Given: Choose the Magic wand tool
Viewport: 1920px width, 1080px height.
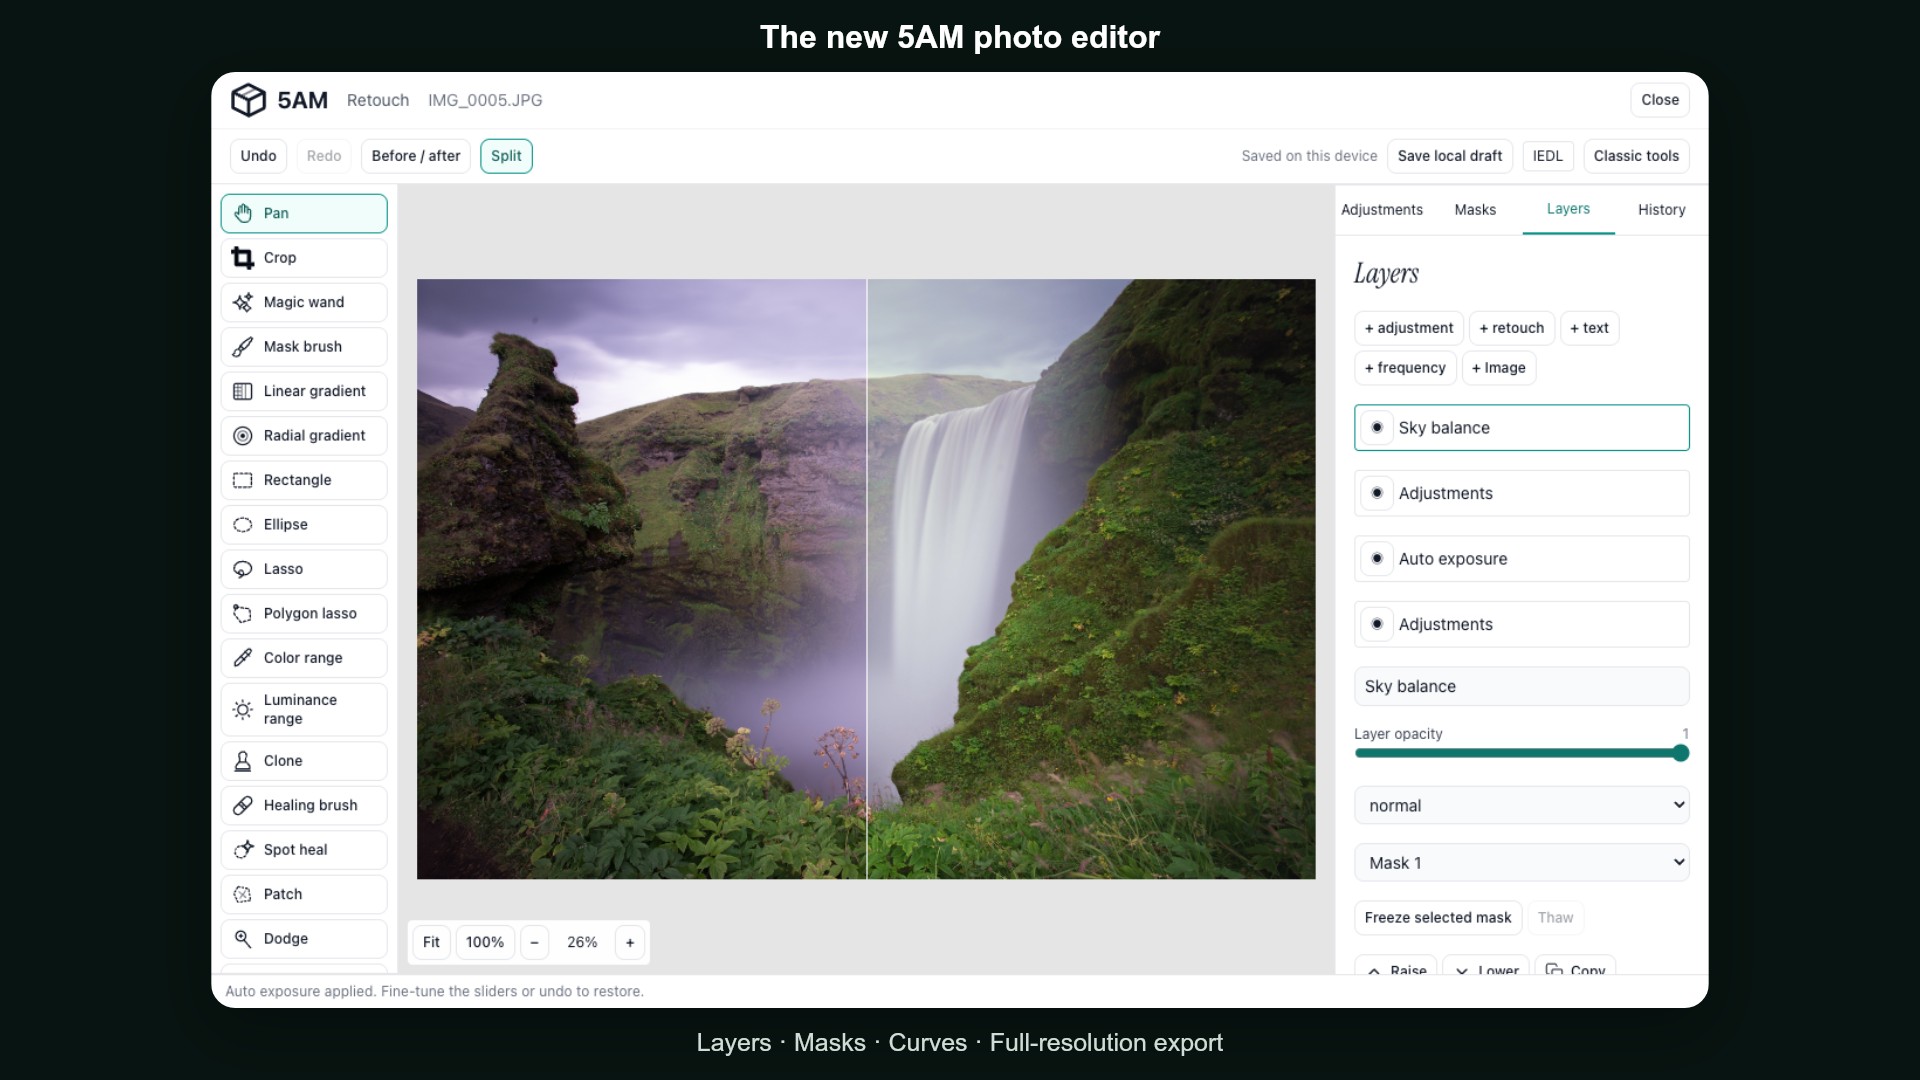Looking at the screenshot, I should click(x=304, y=302).
